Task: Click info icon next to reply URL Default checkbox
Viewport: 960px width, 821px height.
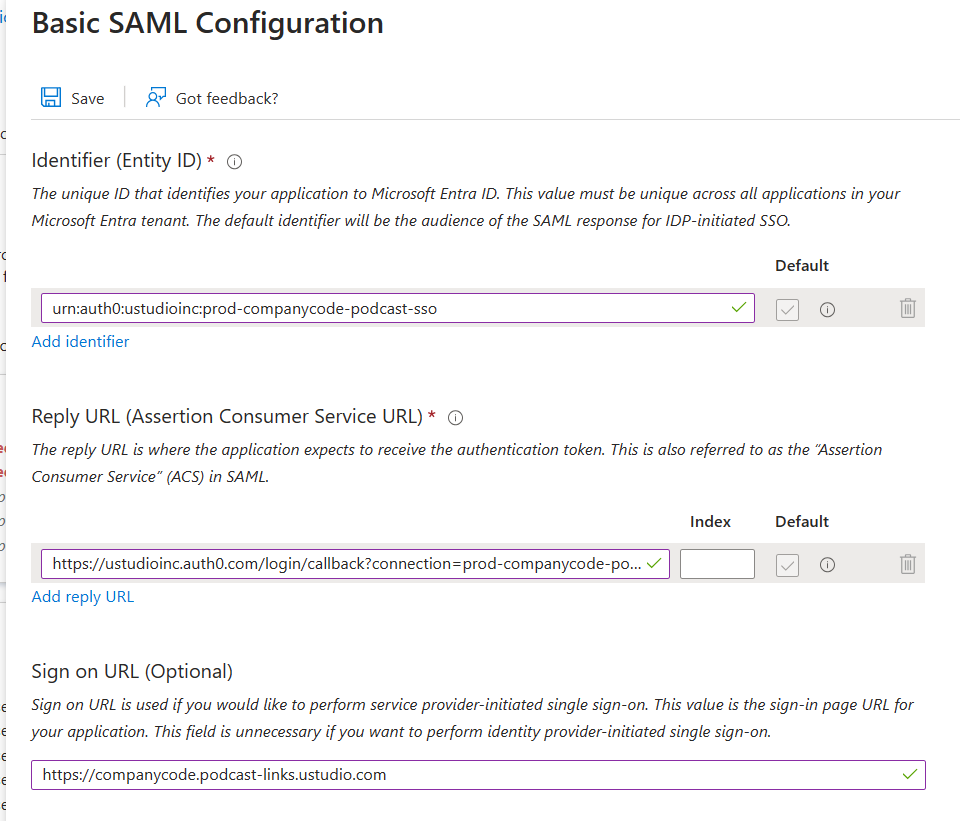Action: coord(827,564)
